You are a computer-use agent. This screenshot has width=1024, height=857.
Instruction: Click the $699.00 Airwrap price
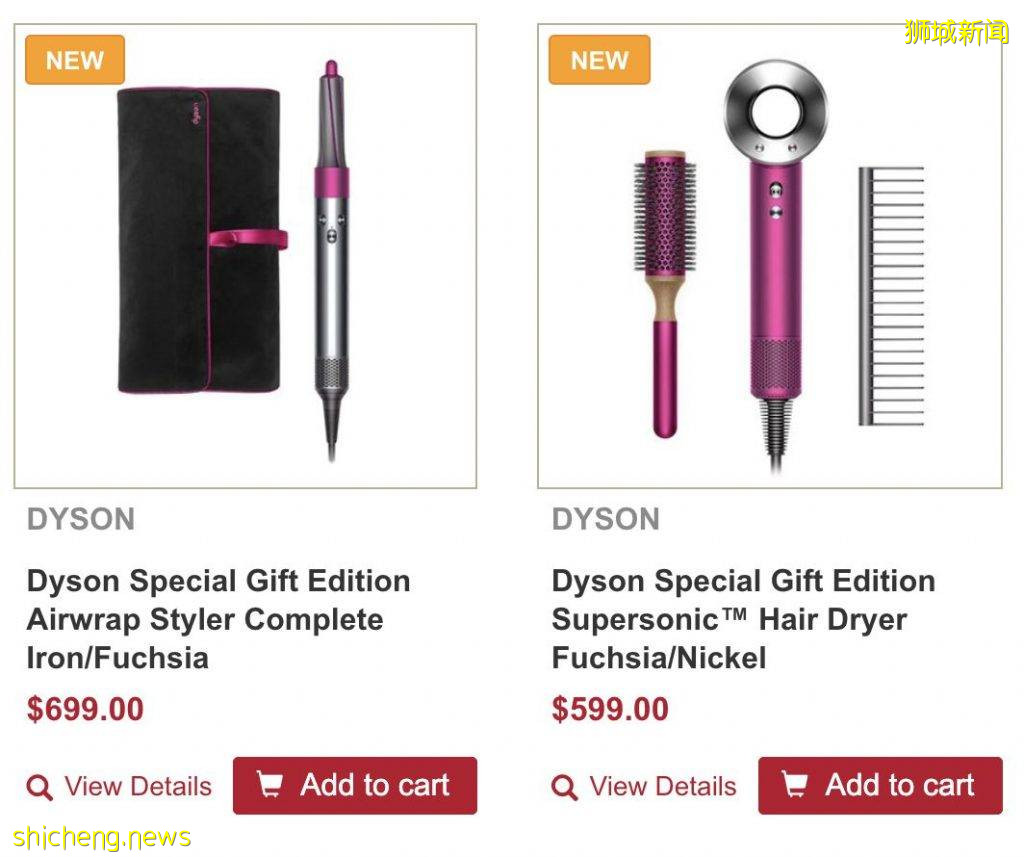pos(85,709)
